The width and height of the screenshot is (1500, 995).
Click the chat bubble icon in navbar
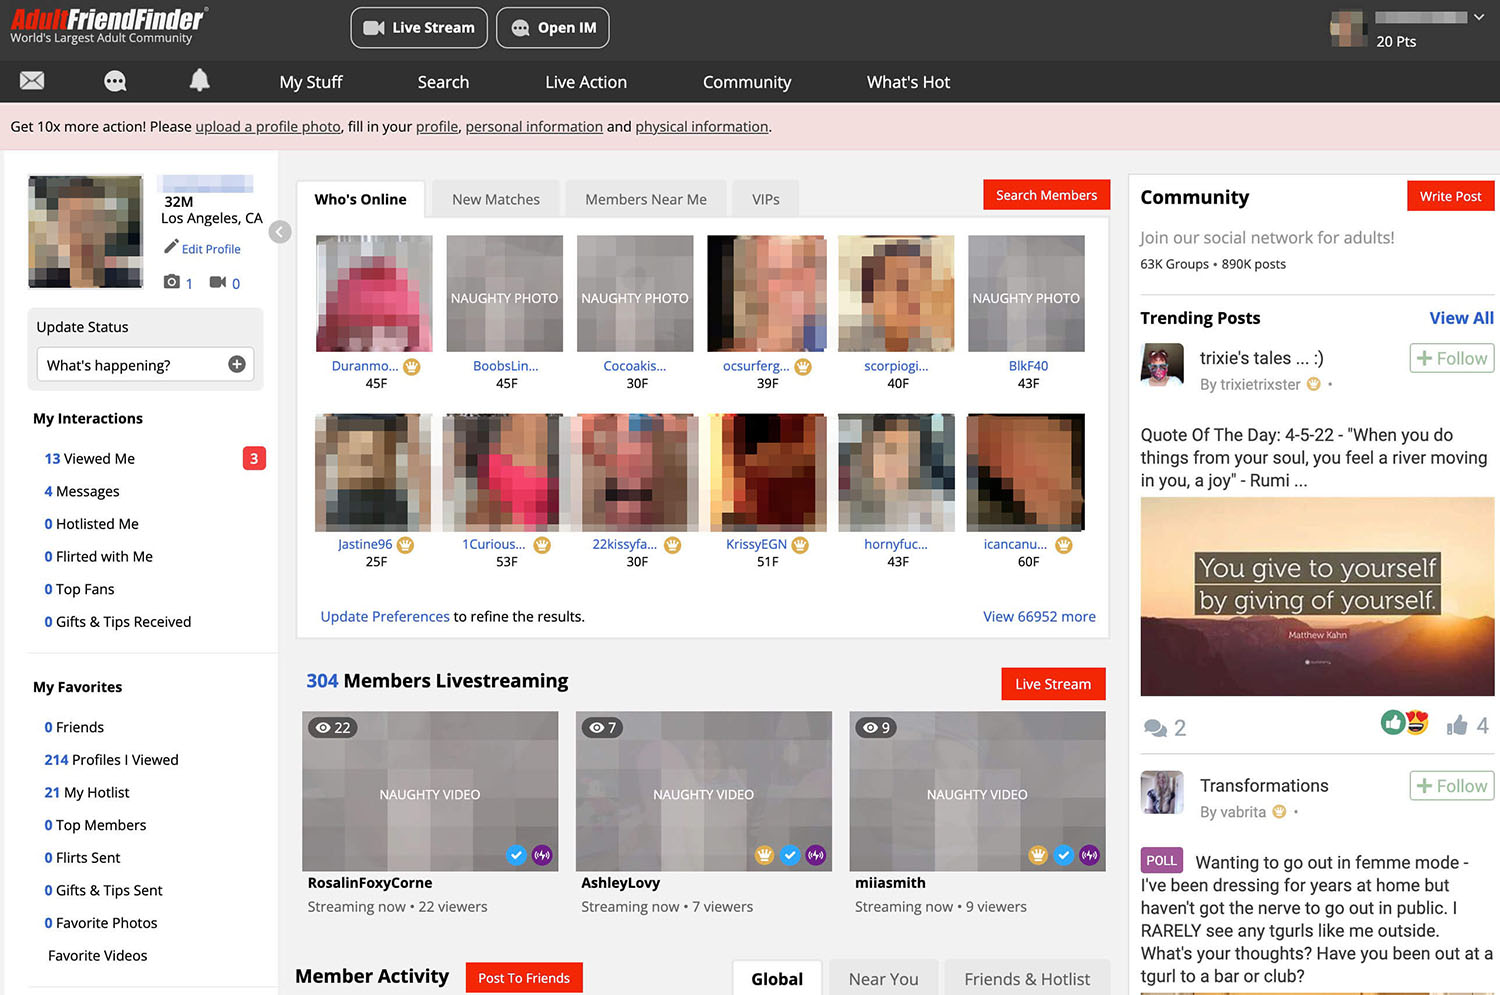(115, 81)
